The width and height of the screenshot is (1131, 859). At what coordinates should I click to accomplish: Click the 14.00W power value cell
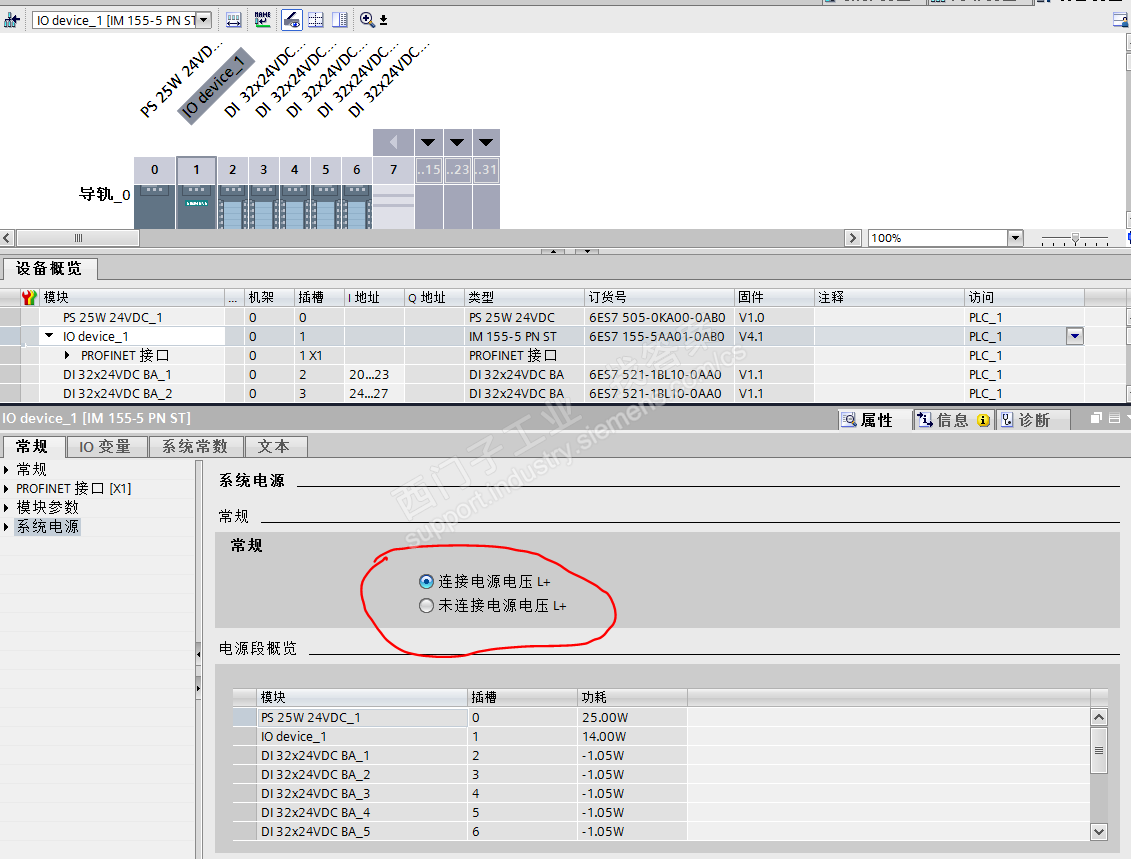pos(632,736)
